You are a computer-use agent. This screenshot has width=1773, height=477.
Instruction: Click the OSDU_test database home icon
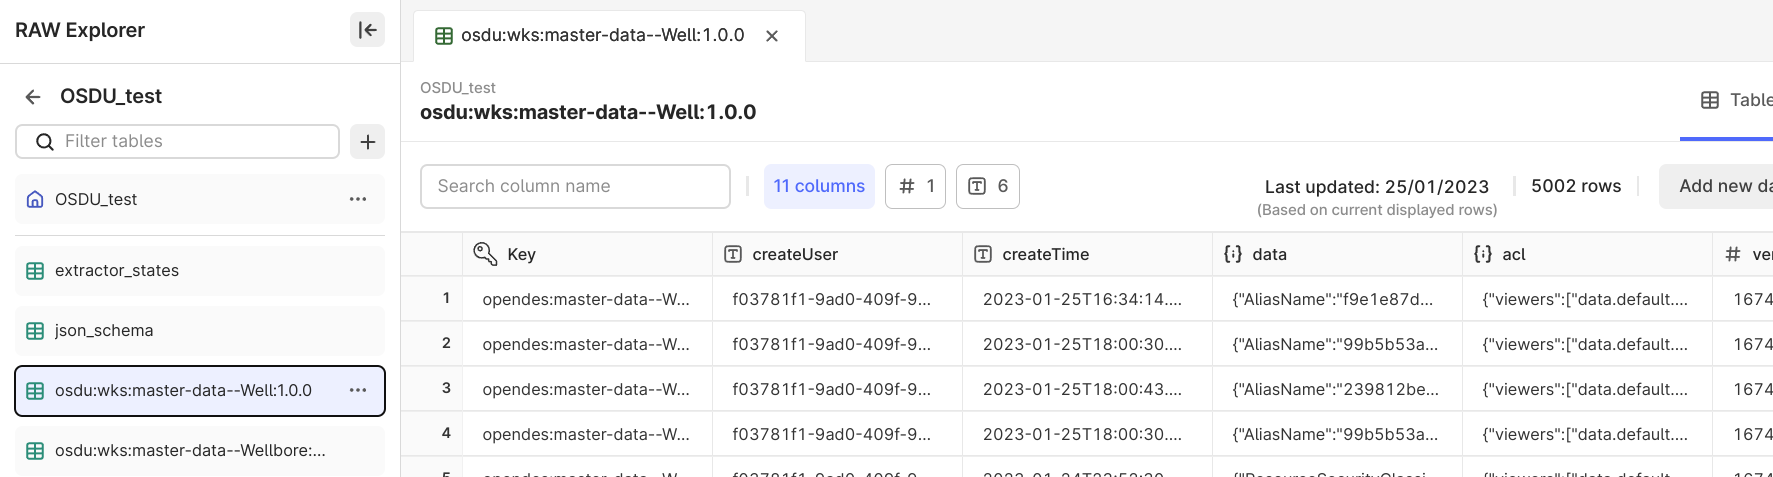35,199
